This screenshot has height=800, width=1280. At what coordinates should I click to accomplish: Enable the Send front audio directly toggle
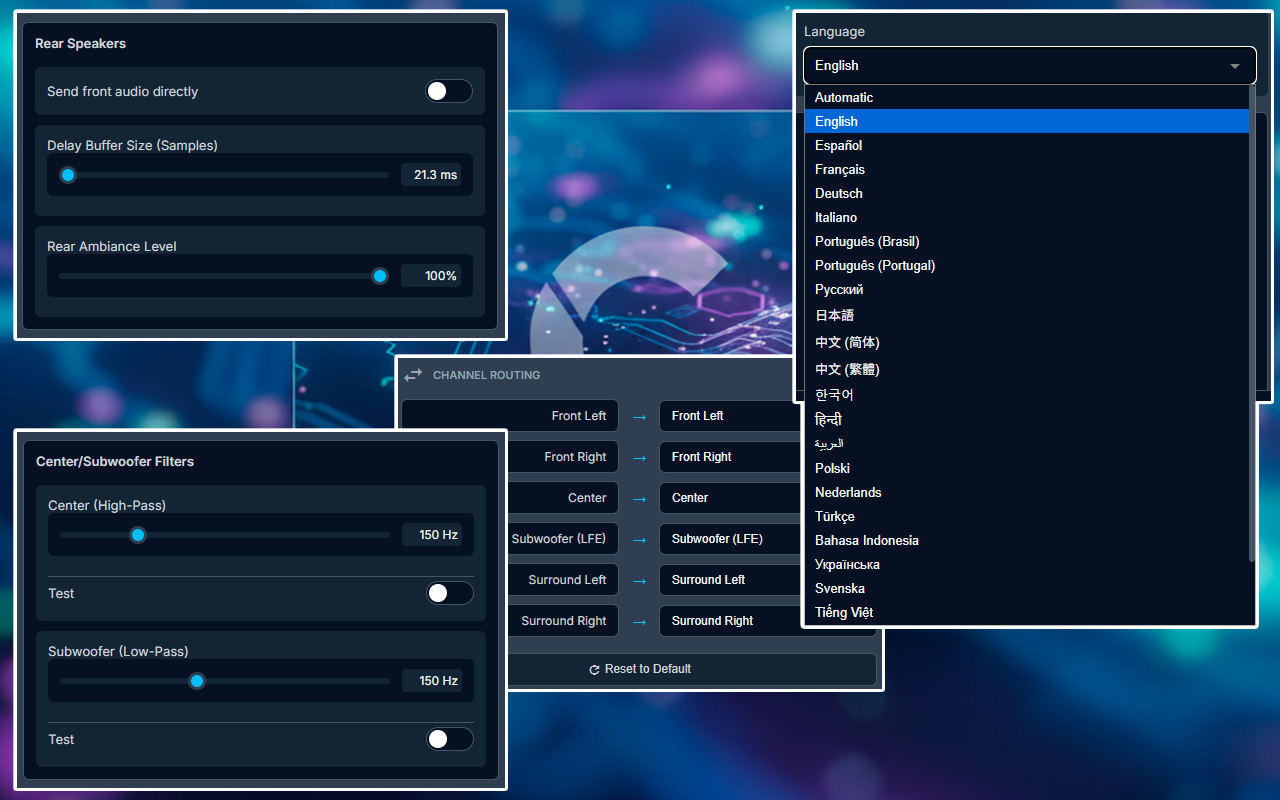click(x=448, y=92)
